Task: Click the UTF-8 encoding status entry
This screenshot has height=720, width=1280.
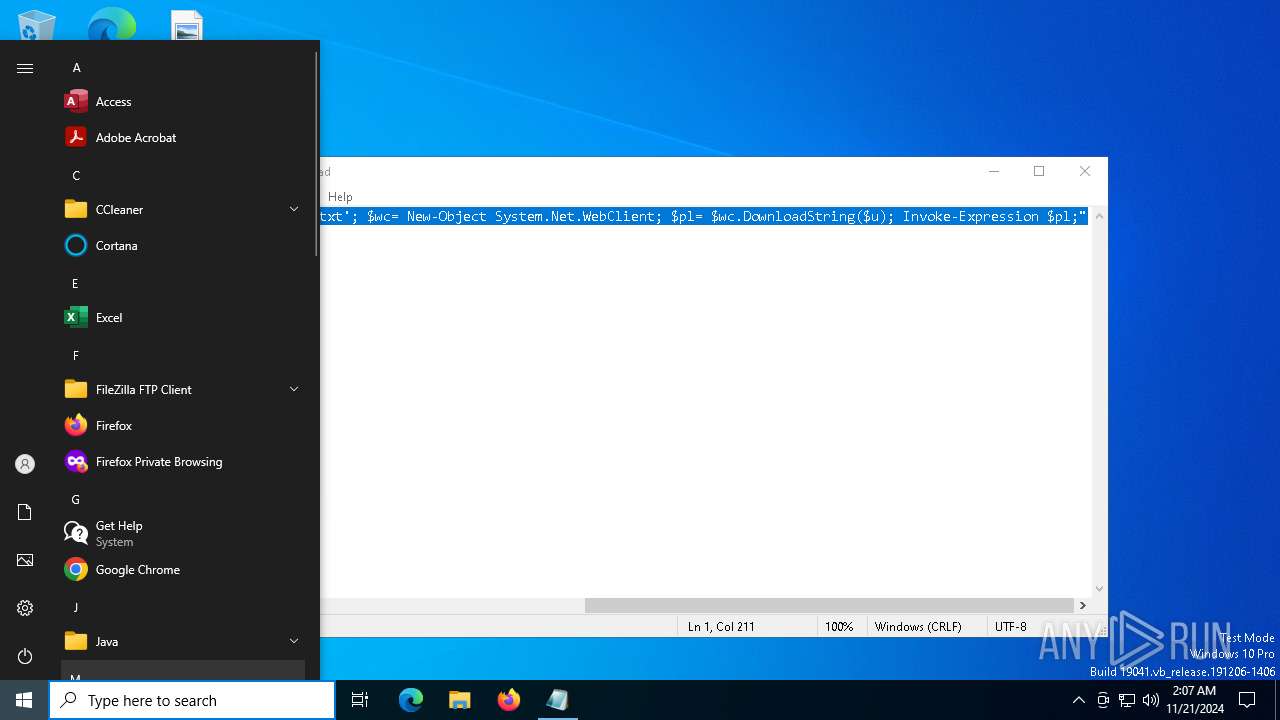Action: click(1011, 627)
